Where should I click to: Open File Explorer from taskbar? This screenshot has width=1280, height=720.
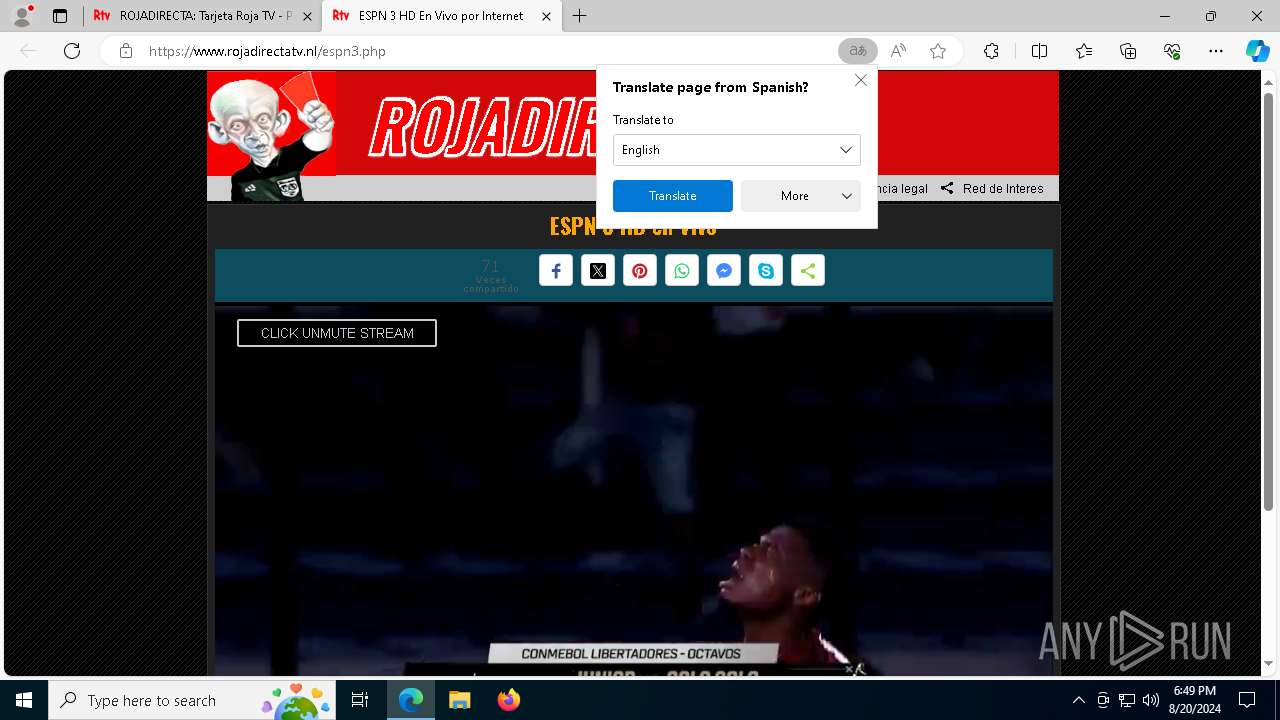tap(459, 700)
